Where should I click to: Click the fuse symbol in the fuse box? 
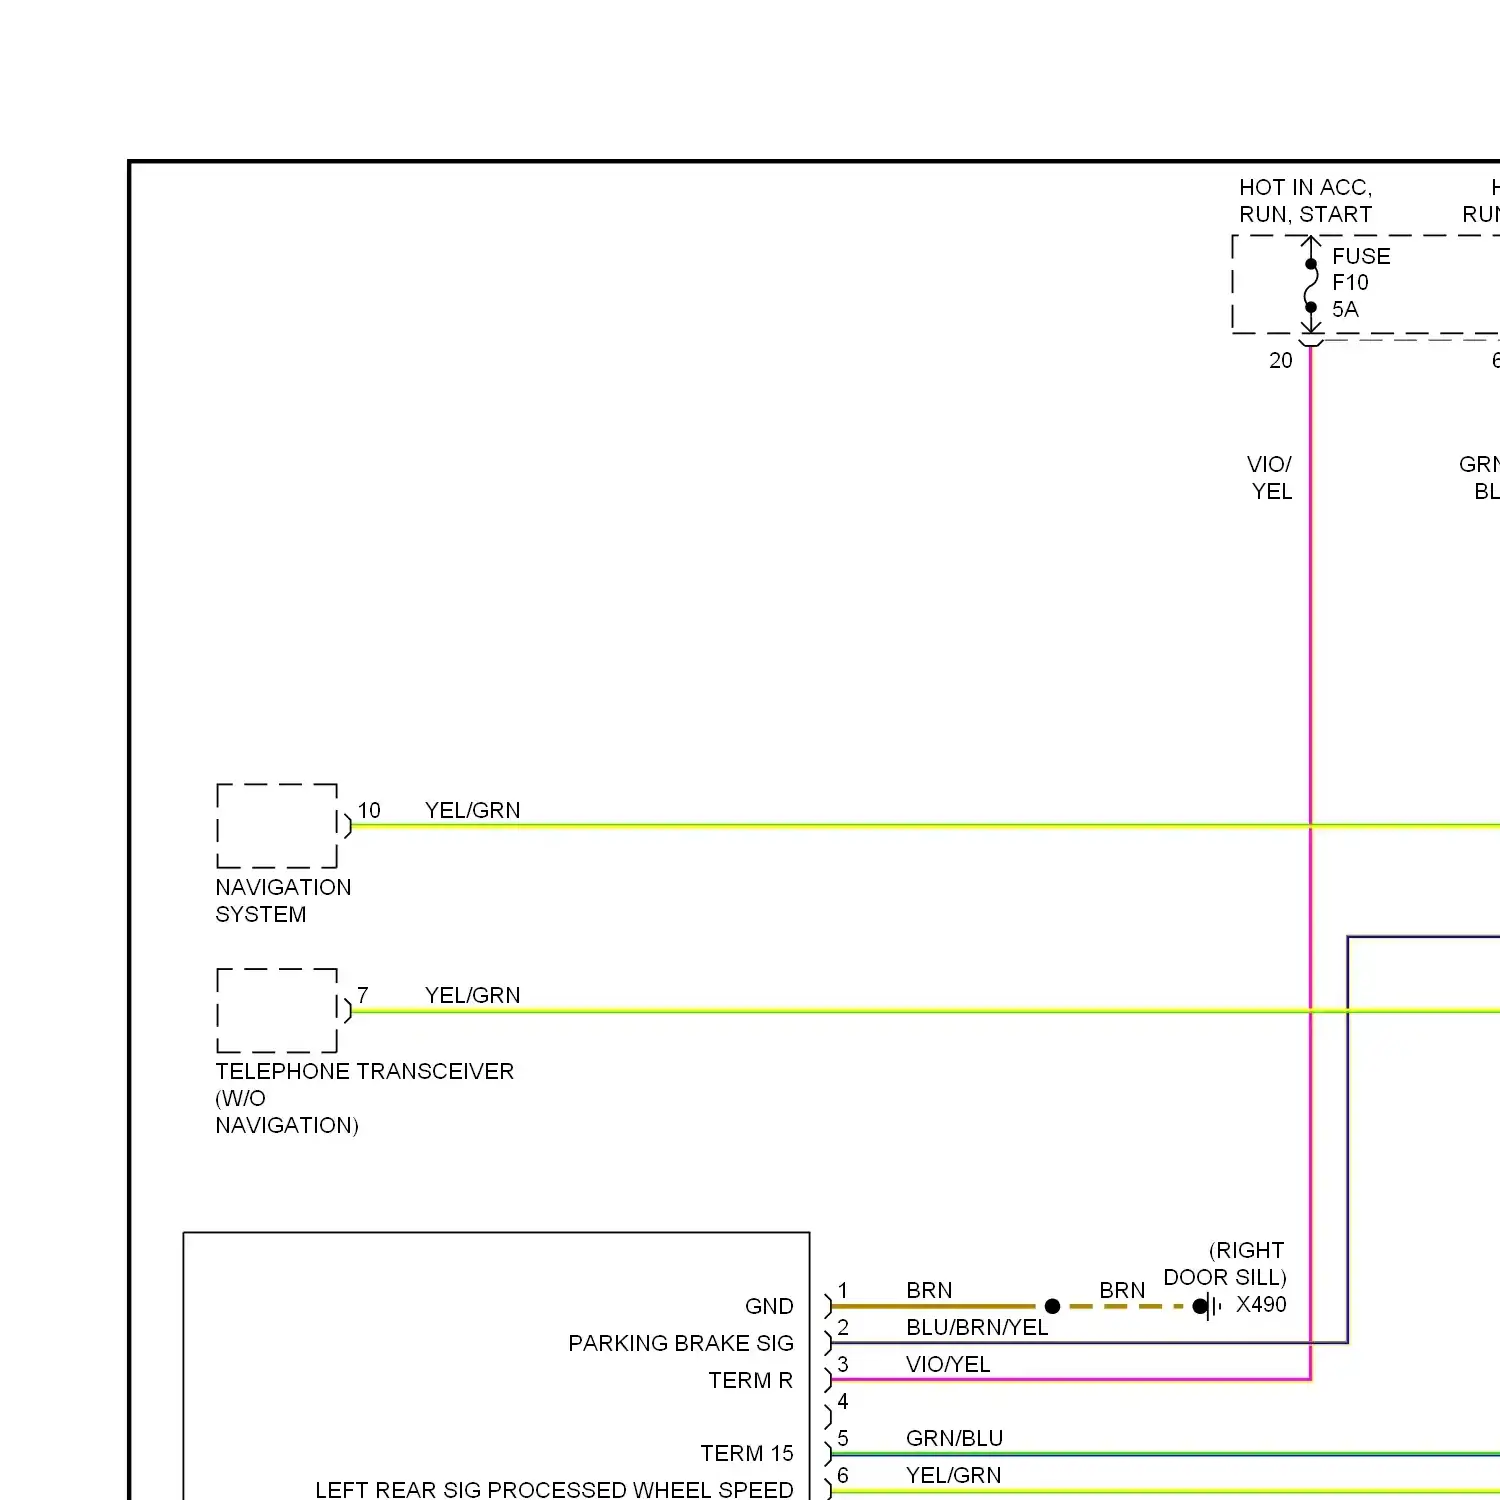(x=1311, y=286)
